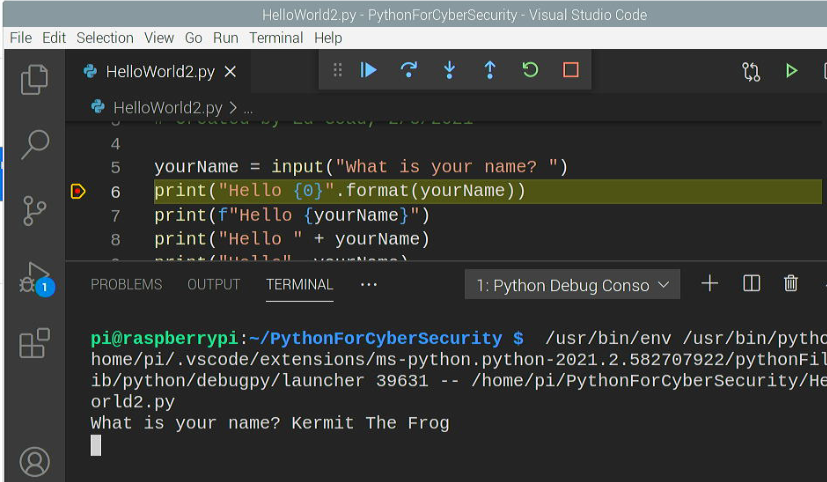
Task: Click 'What is your name? Kermit The Frog' output
Action: coord(270,423)
